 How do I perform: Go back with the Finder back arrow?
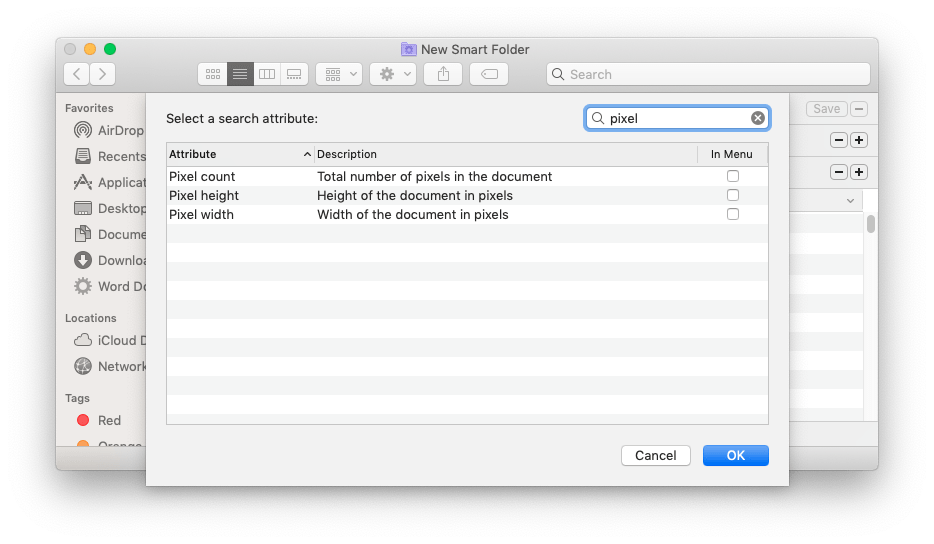(x=77, y=74)
